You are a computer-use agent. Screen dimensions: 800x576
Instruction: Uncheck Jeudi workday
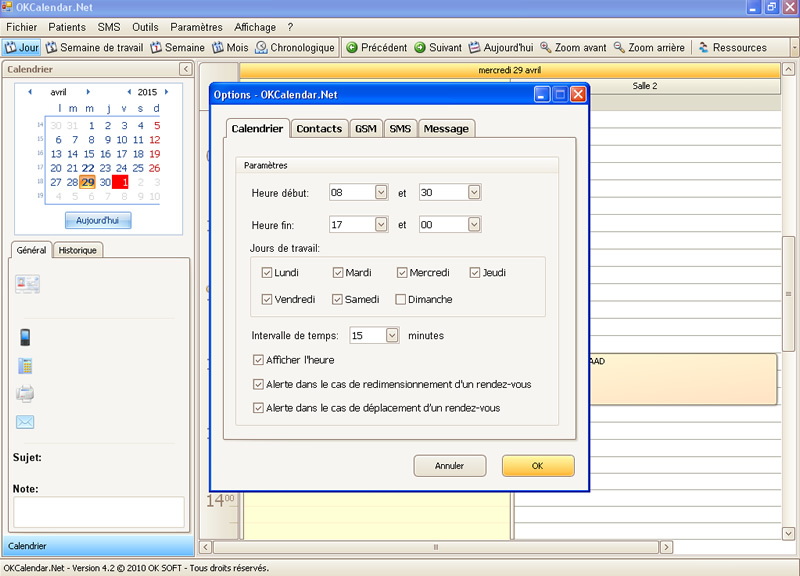(475, 272)
